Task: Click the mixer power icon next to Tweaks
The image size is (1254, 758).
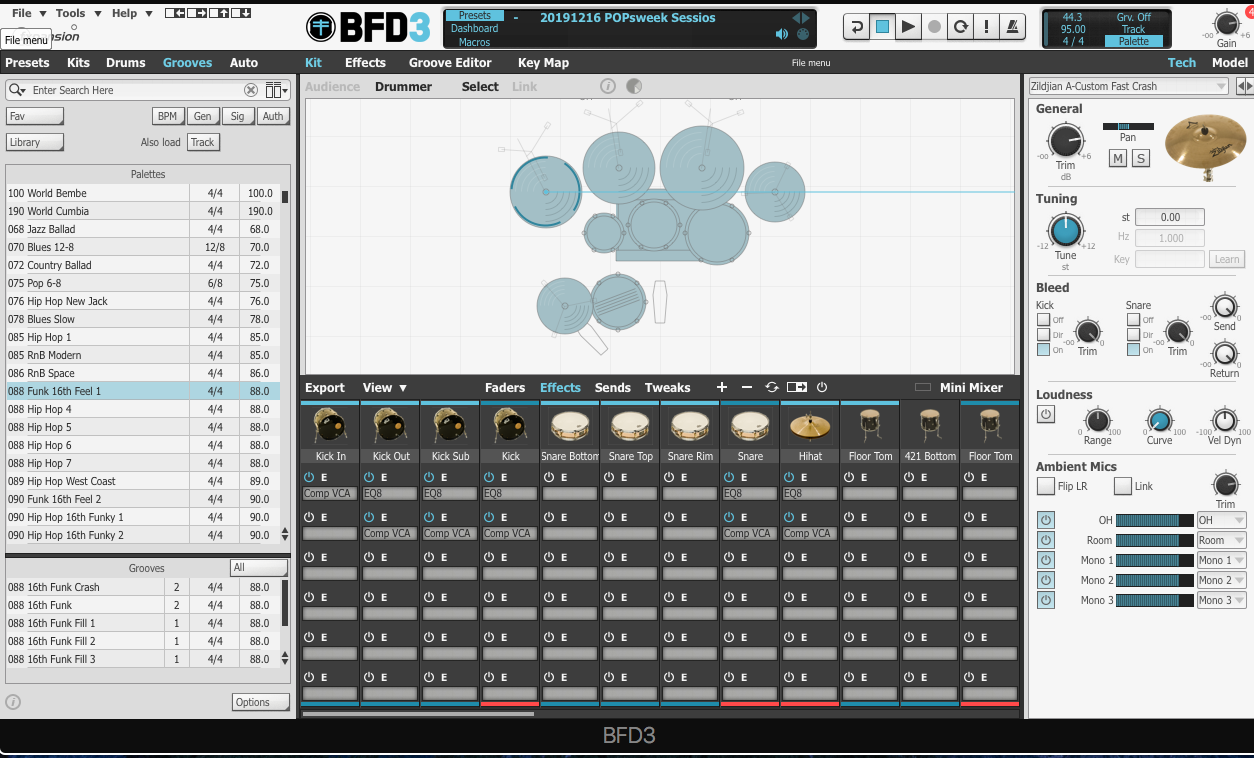Action: click(x=822, y=387)
